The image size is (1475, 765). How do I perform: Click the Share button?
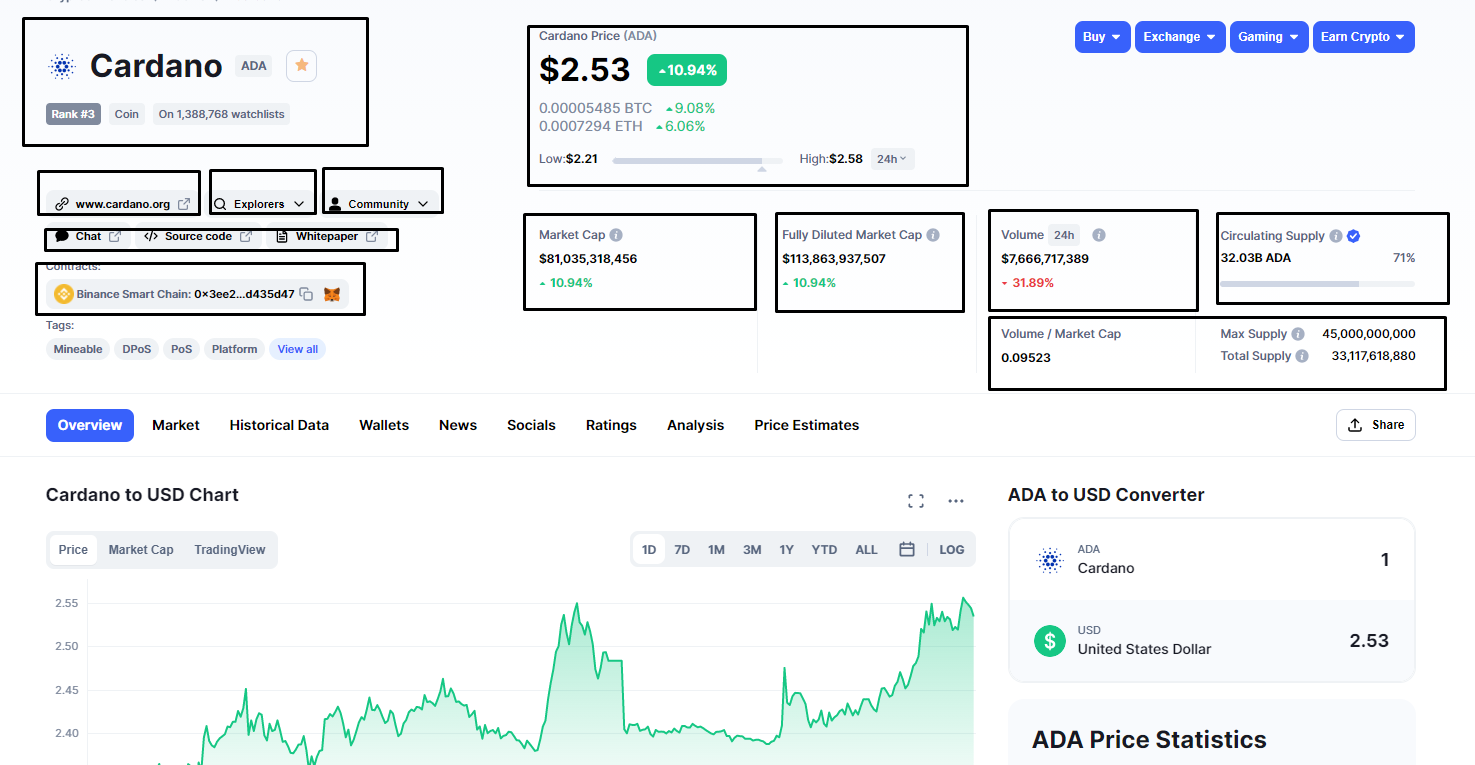(x=1376, y=425)
